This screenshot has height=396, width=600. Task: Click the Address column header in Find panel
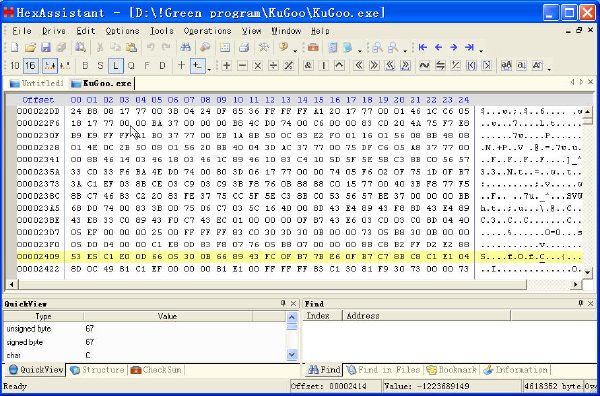pyautogui.click(x=426, y=316)
